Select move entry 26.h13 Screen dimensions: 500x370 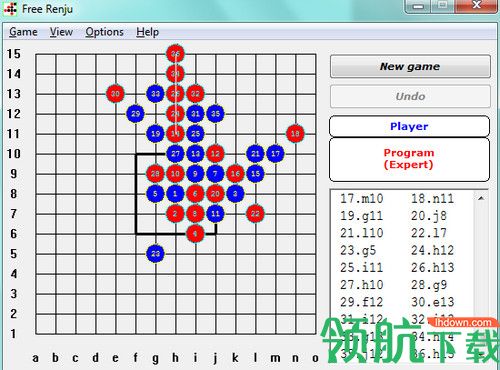click(x=432, y=268)
